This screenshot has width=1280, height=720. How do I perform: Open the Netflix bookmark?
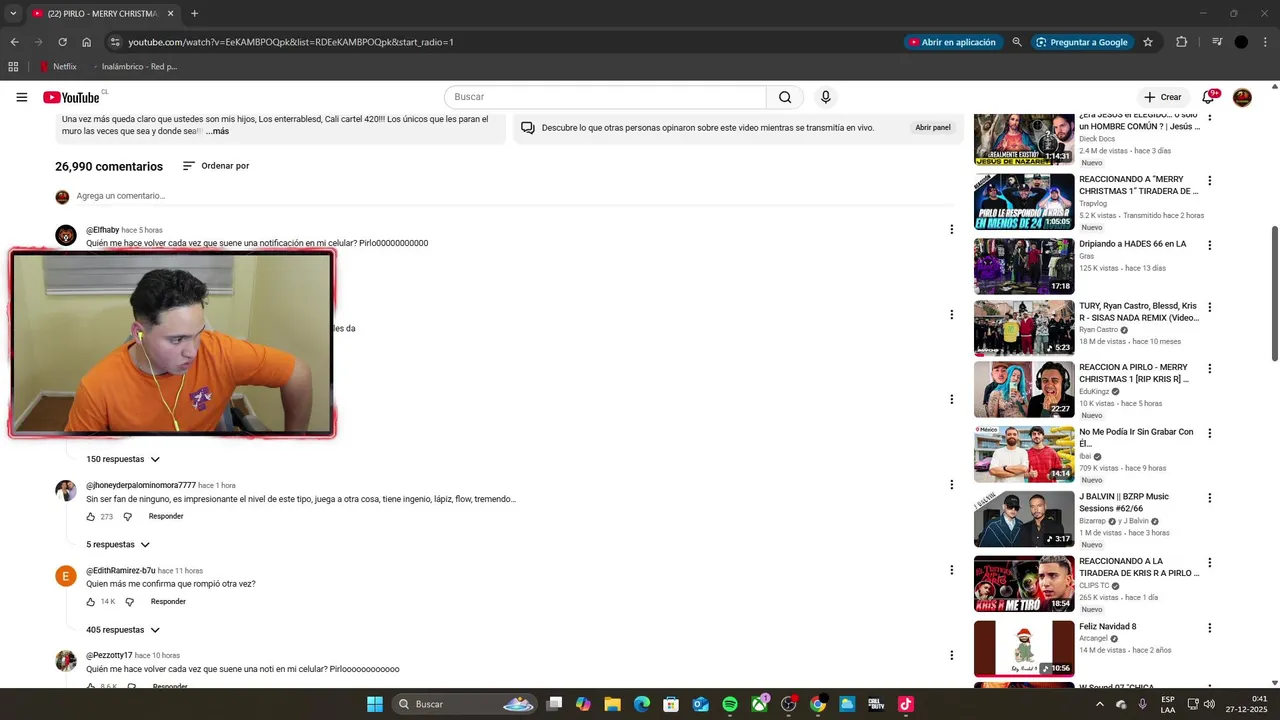pyautogui.click(x=57, y=67)
